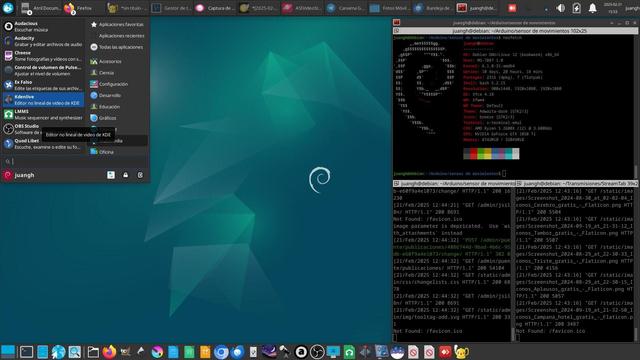Show Todas las aplicaciones category
This screenshot has width=640, height=360.
click(117, 47)
